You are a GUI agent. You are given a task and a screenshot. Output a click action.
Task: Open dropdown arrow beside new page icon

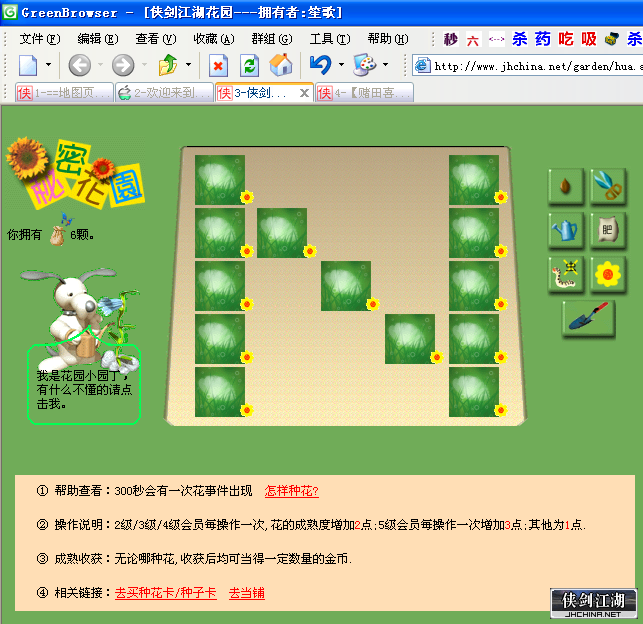[48, 65]
